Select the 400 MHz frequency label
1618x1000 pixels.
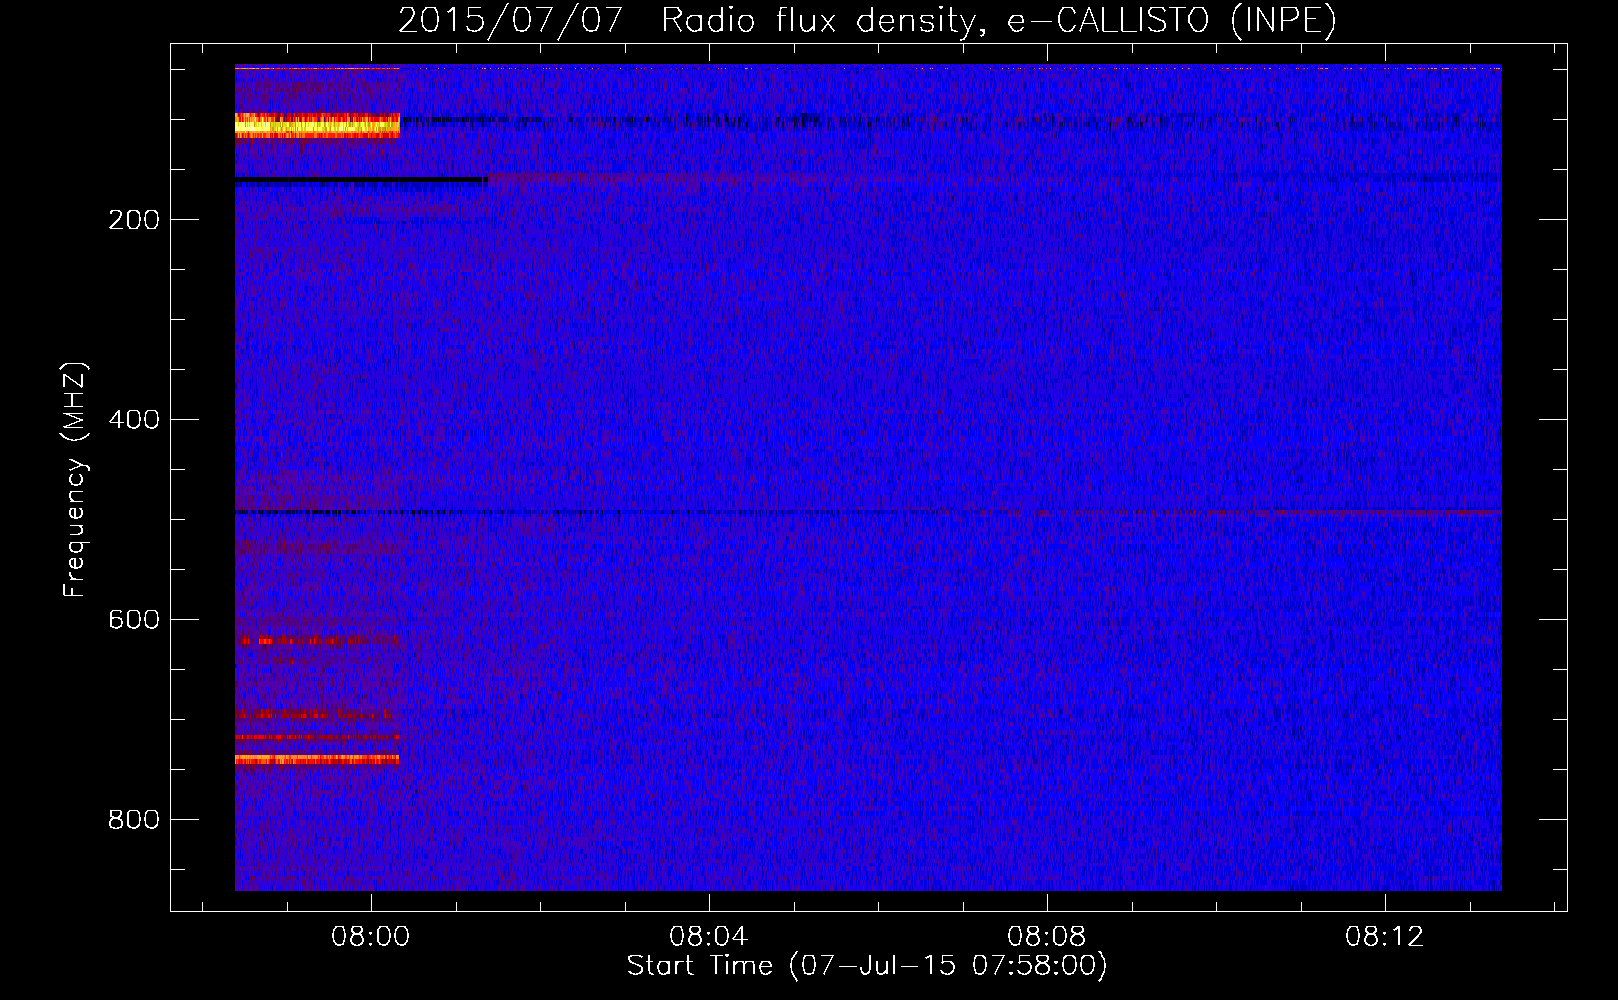pyautogui.click(x=134, y=420)
